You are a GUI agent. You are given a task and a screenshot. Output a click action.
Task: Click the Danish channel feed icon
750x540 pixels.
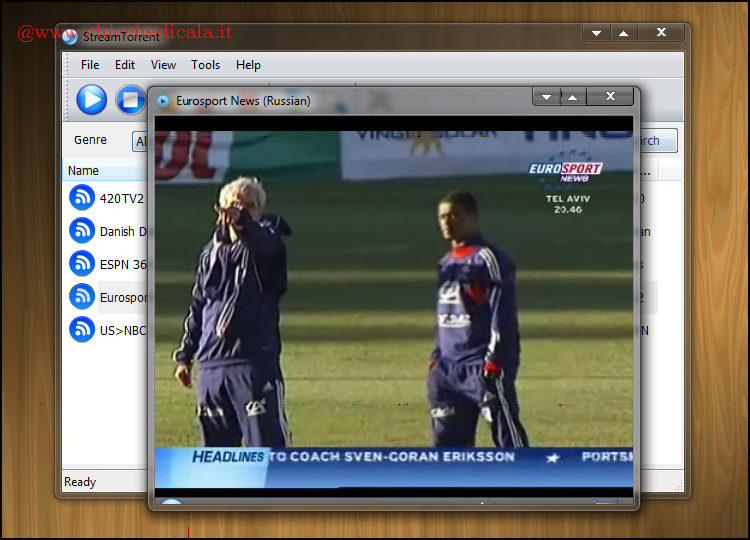pyautogui.click(x=82, y=231)
